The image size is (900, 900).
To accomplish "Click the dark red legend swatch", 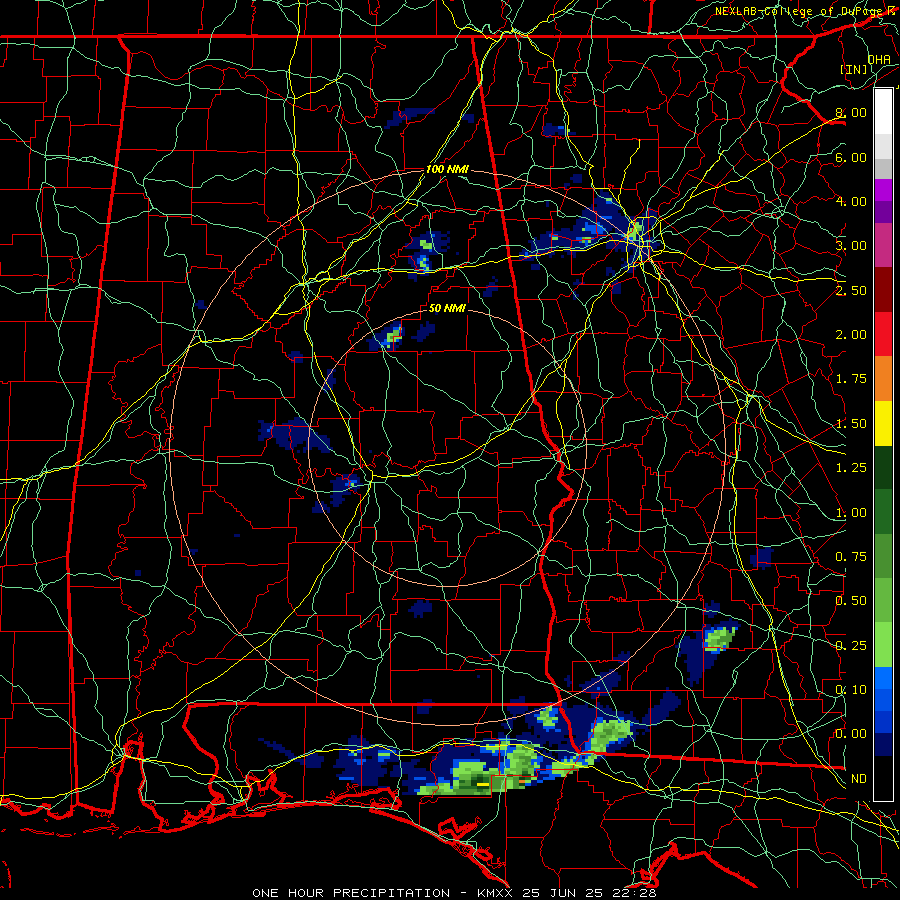I will point(883,290).
